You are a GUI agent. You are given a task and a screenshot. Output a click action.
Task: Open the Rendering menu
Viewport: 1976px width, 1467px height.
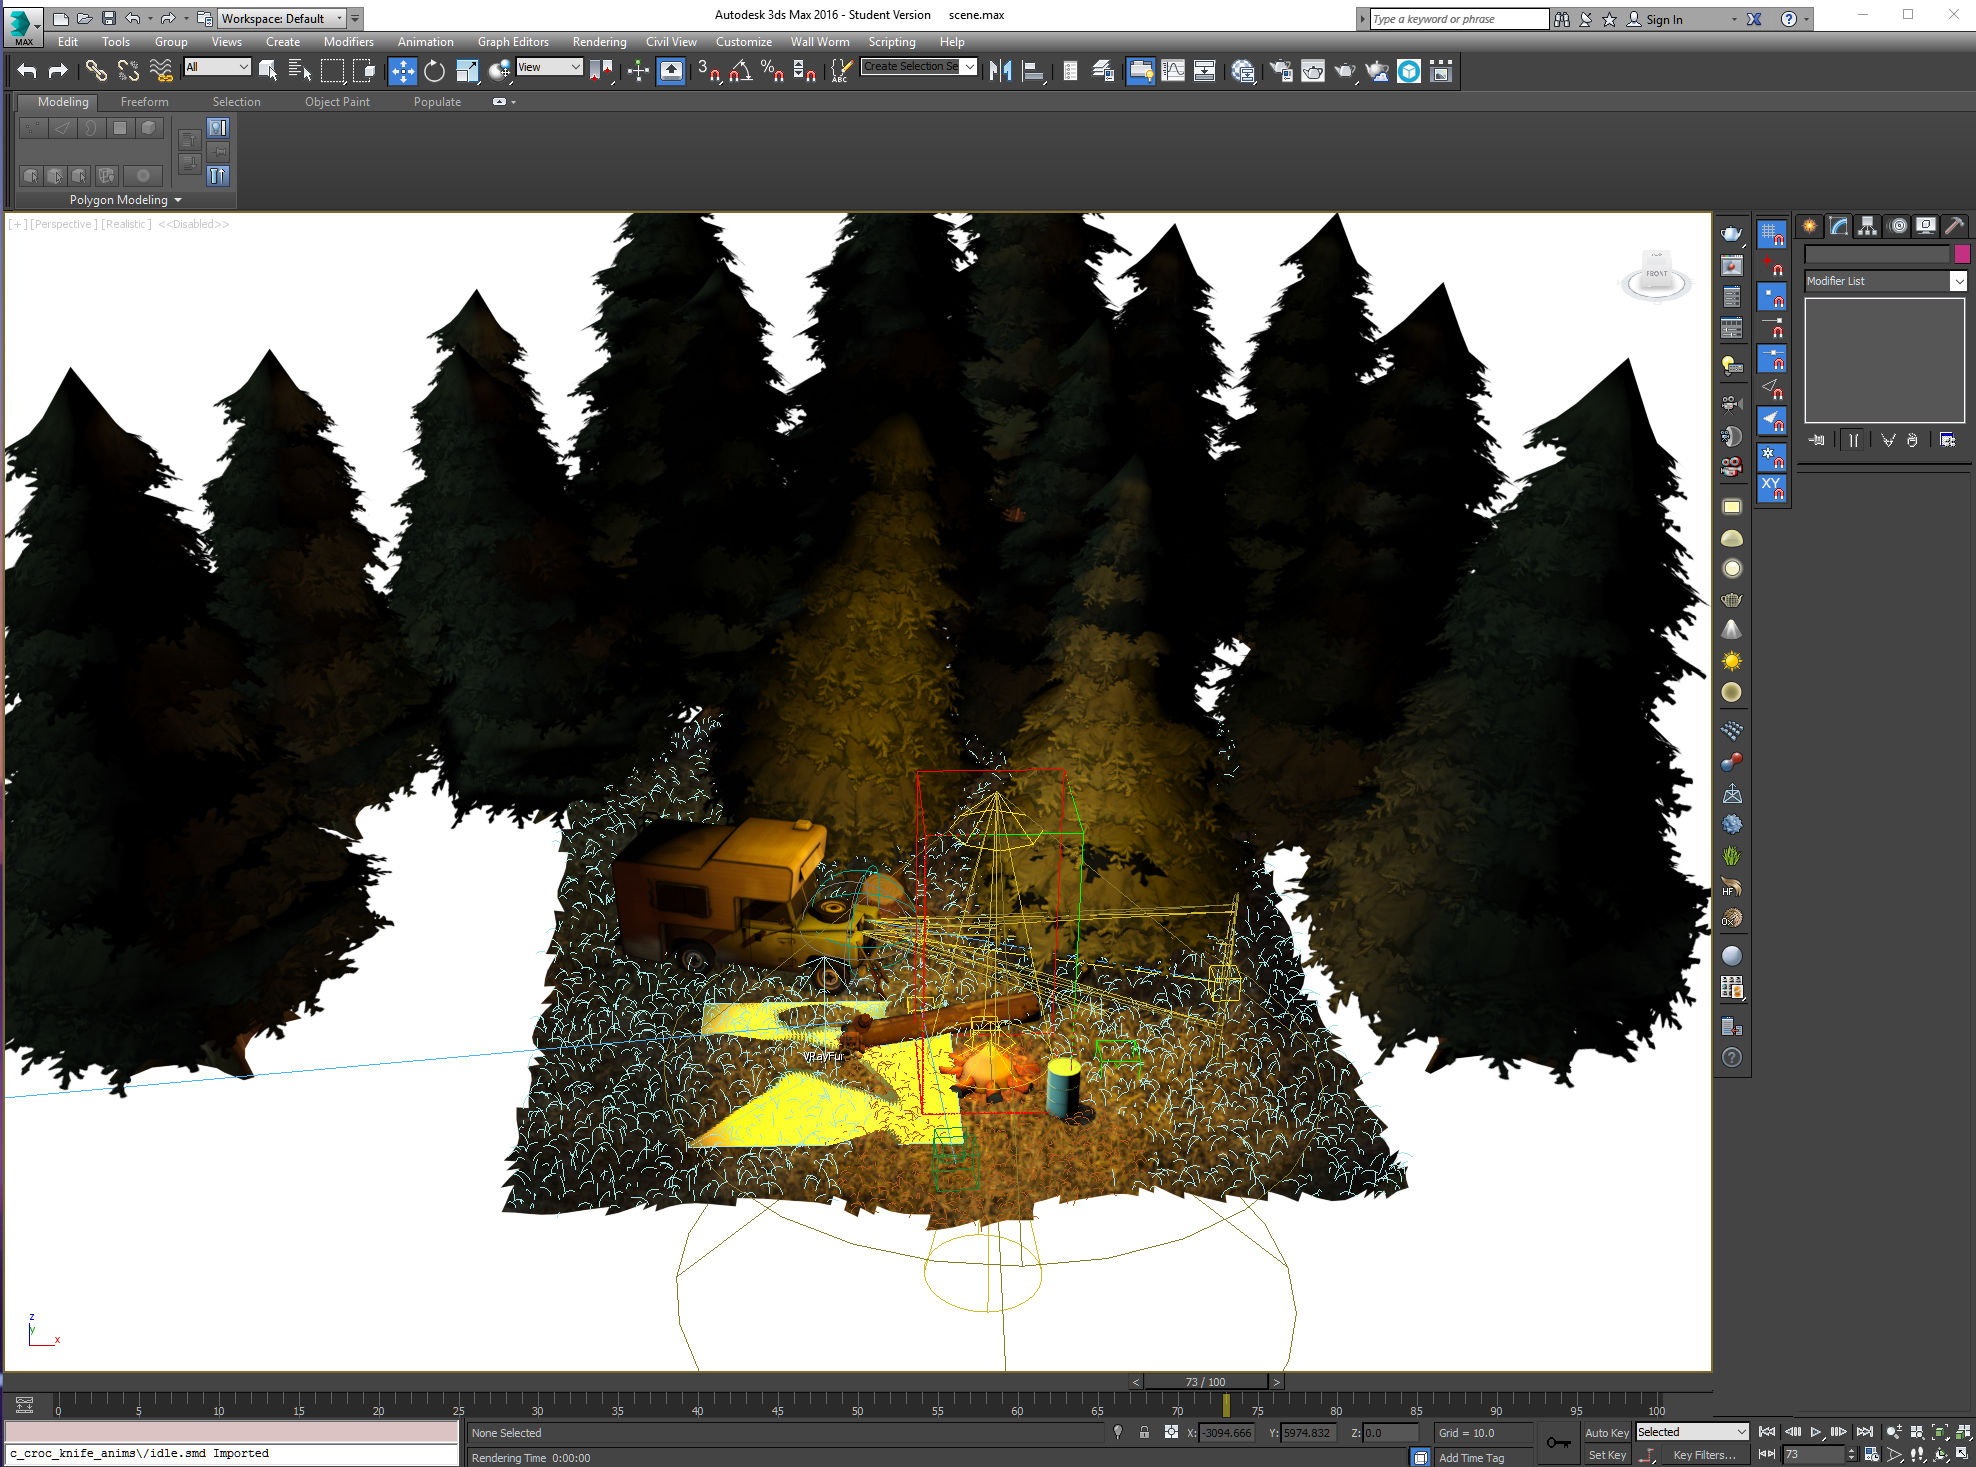[599, 42]
